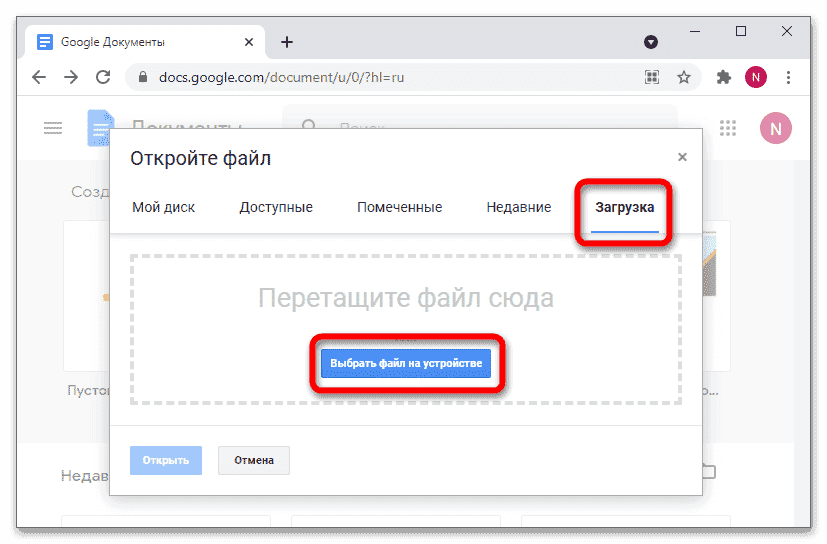Screen dimensions: 827x544
Task: Close the Open file dialog with the X
Action: 682,157
